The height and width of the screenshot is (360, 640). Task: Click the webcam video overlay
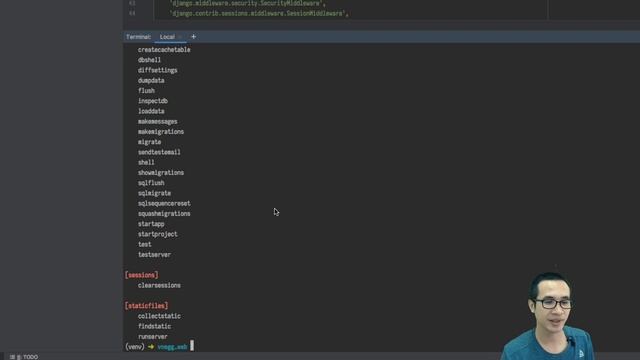pyautogui.click(x=548, y=316)
